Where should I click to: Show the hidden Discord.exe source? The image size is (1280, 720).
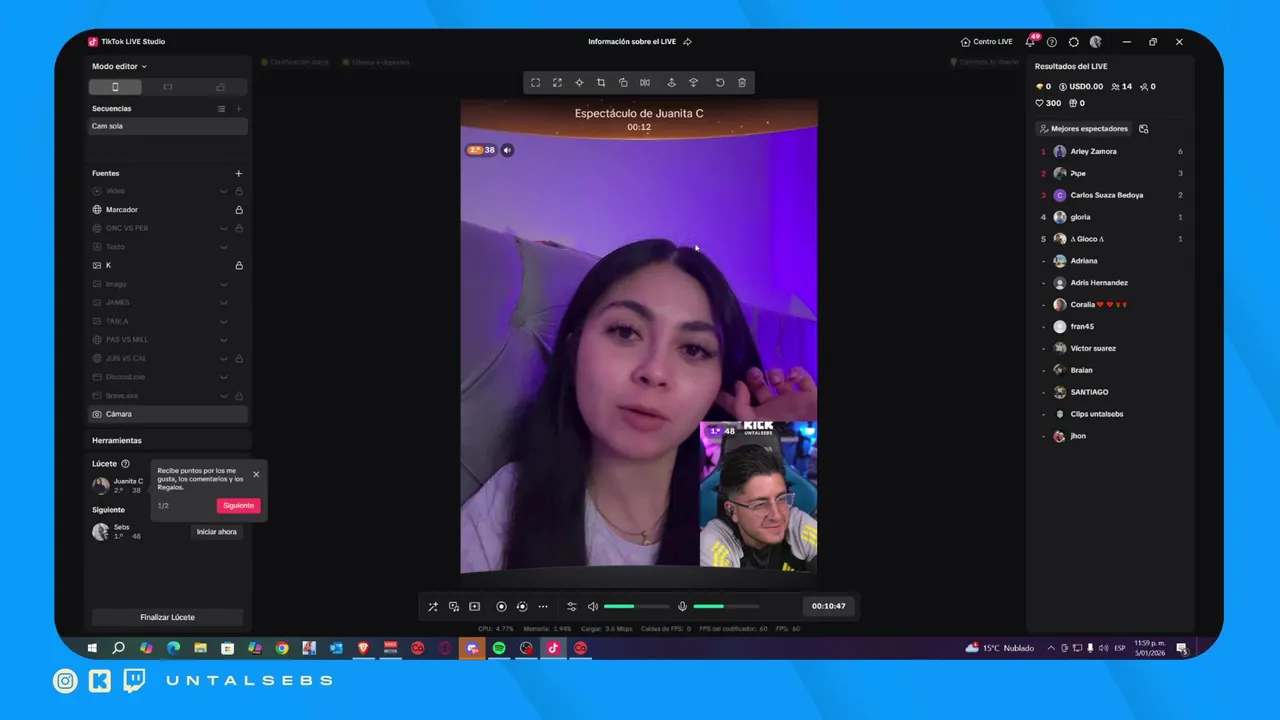pos(224,376)
